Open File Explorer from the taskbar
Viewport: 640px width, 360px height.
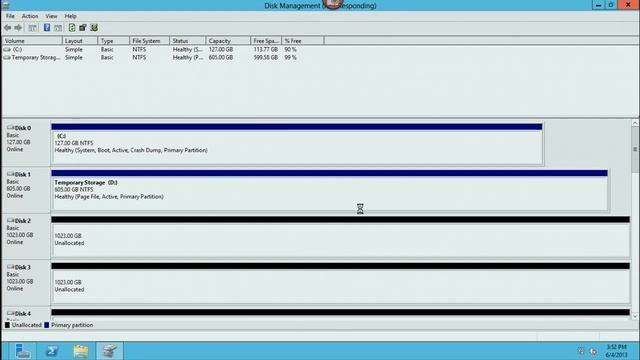point(81,351)
